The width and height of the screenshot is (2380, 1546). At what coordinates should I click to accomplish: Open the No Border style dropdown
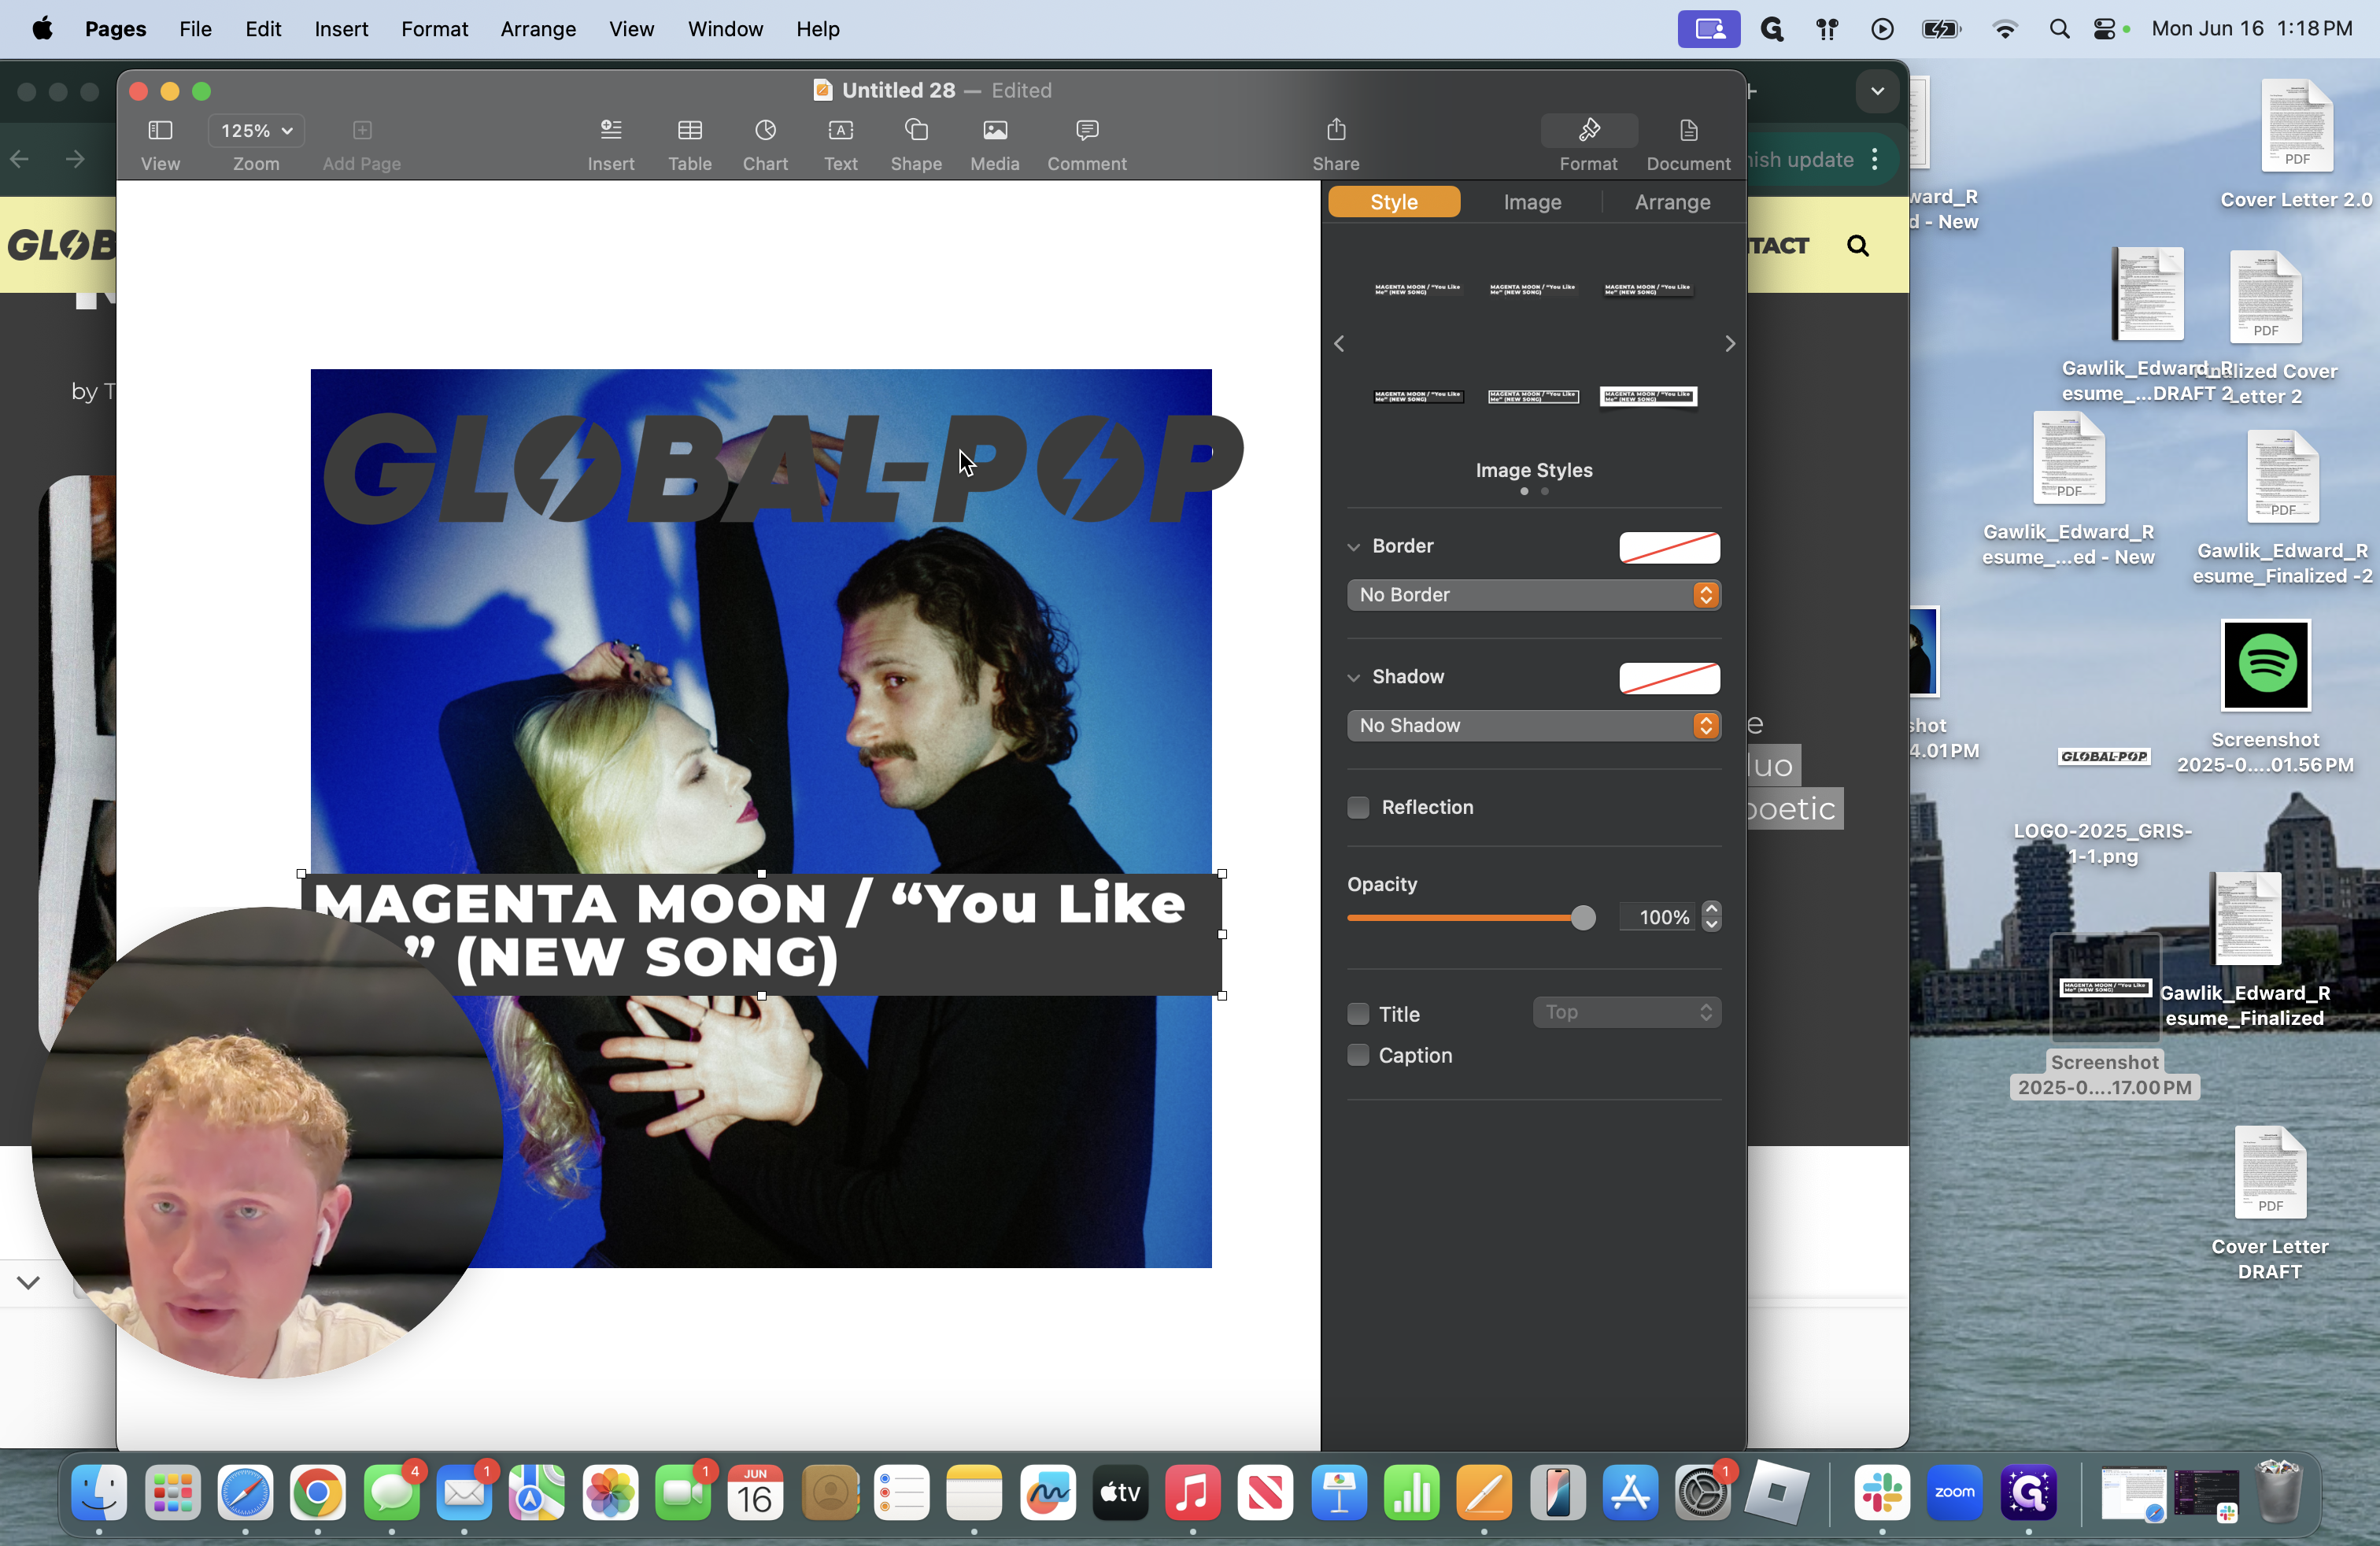(x=1533, y=595)
